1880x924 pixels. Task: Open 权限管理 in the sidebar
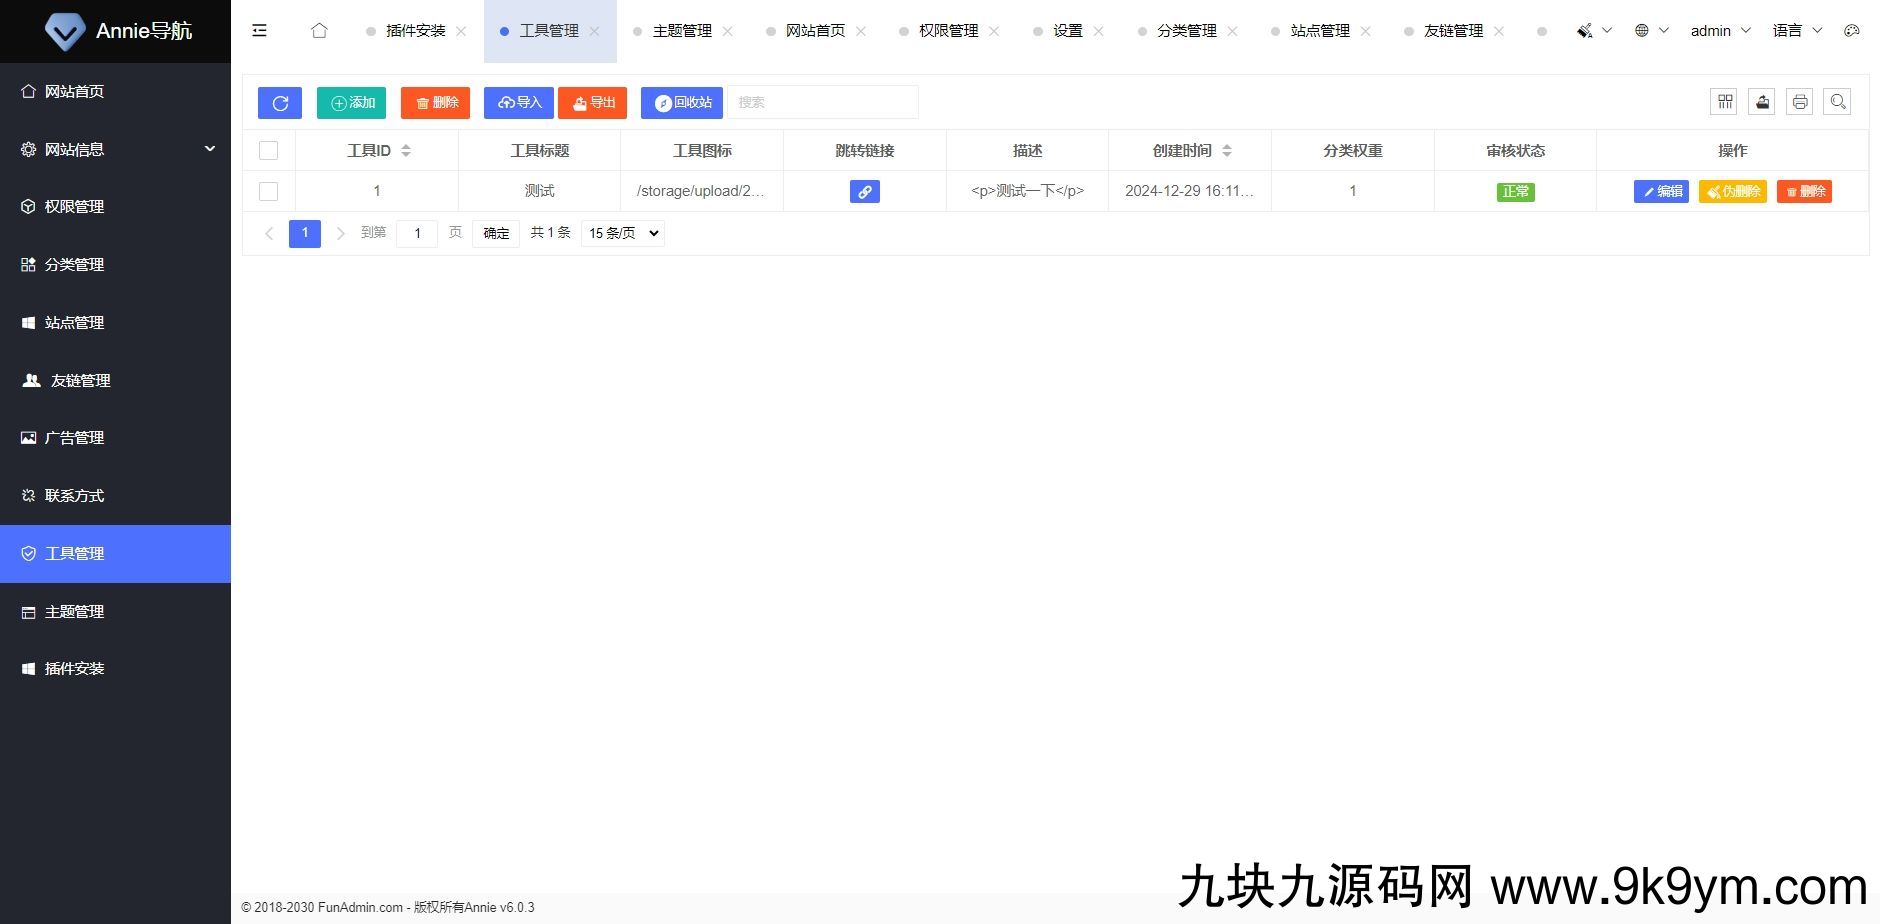(x=115, y=206)
